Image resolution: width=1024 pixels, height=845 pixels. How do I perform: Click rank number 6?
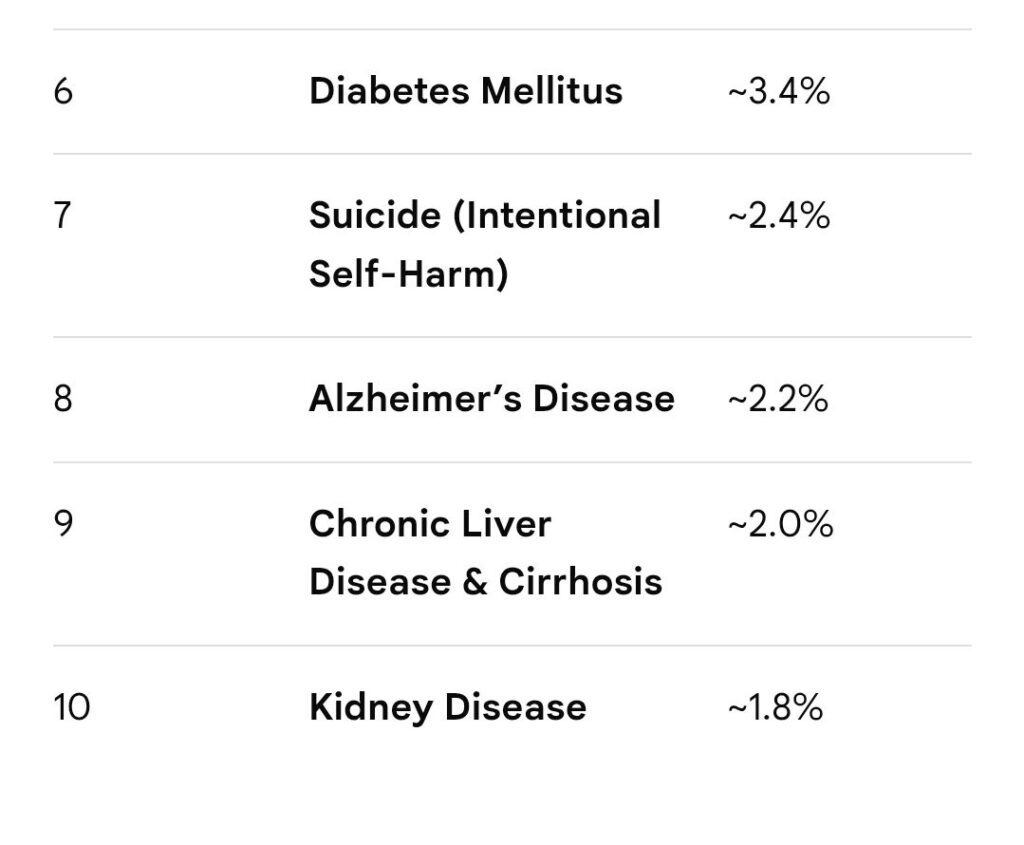click(63, 92)
